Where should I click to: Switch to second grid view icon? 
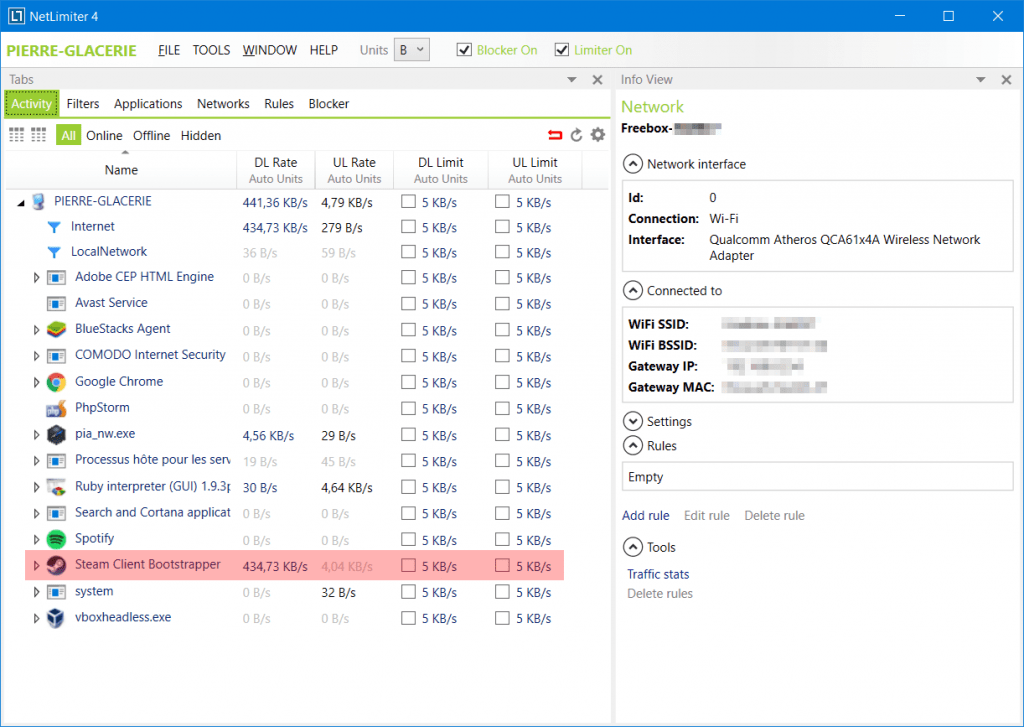pyautogui.click(x=39, y=135)
